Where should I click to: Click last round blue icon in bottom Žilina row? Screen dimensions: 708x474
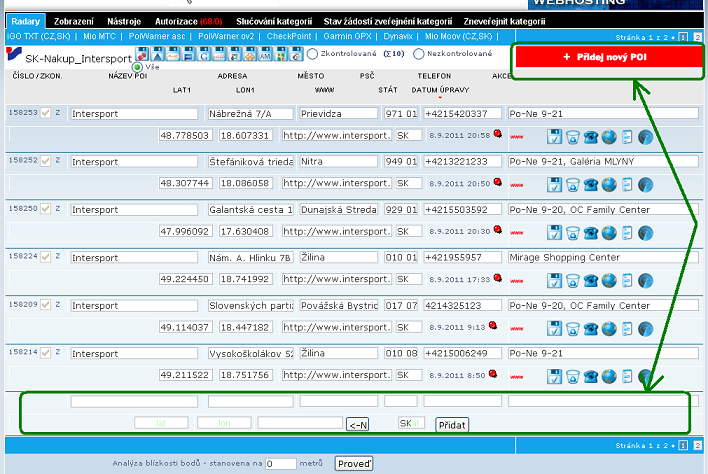(x=645, y=376)
